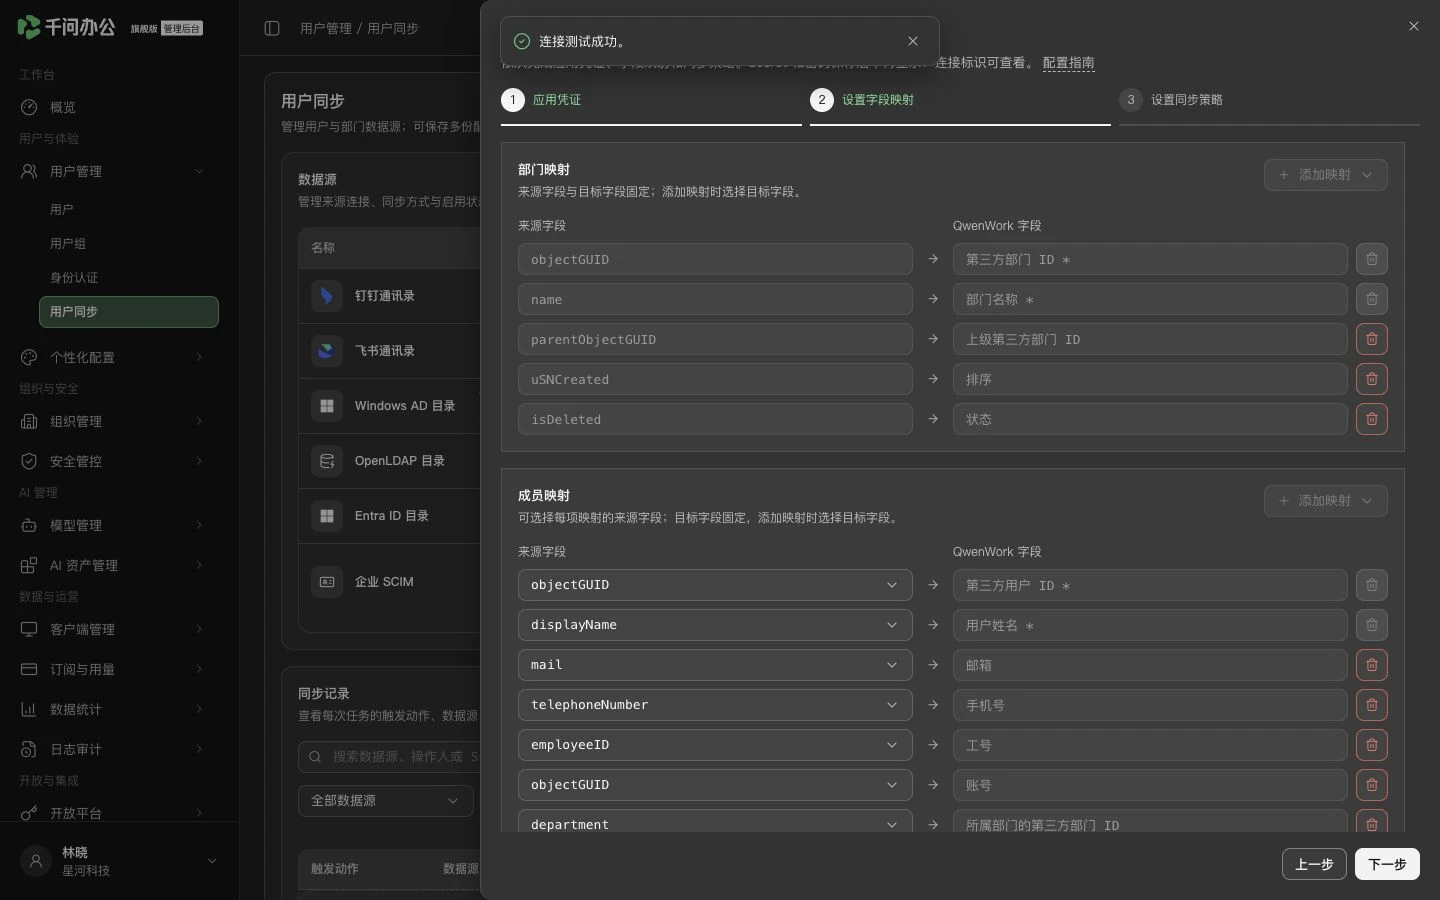Open source field dropdown for 第三方用户 ID
1440x900 pixels.
coord(715,585)
